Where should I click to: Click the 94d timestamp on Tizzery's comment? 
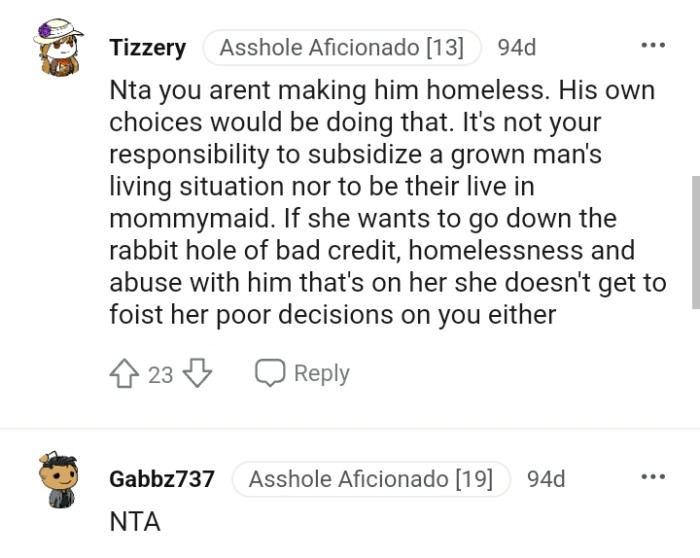[517, 47]
